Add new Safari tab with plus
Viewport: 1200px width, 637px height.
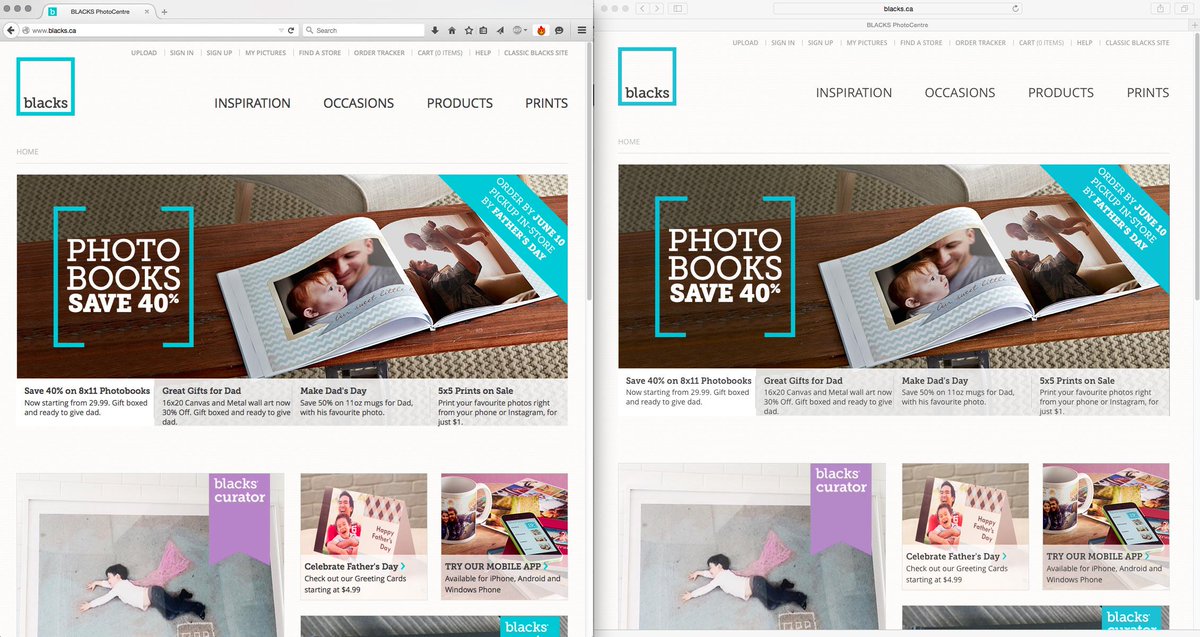coord(1194,25)
